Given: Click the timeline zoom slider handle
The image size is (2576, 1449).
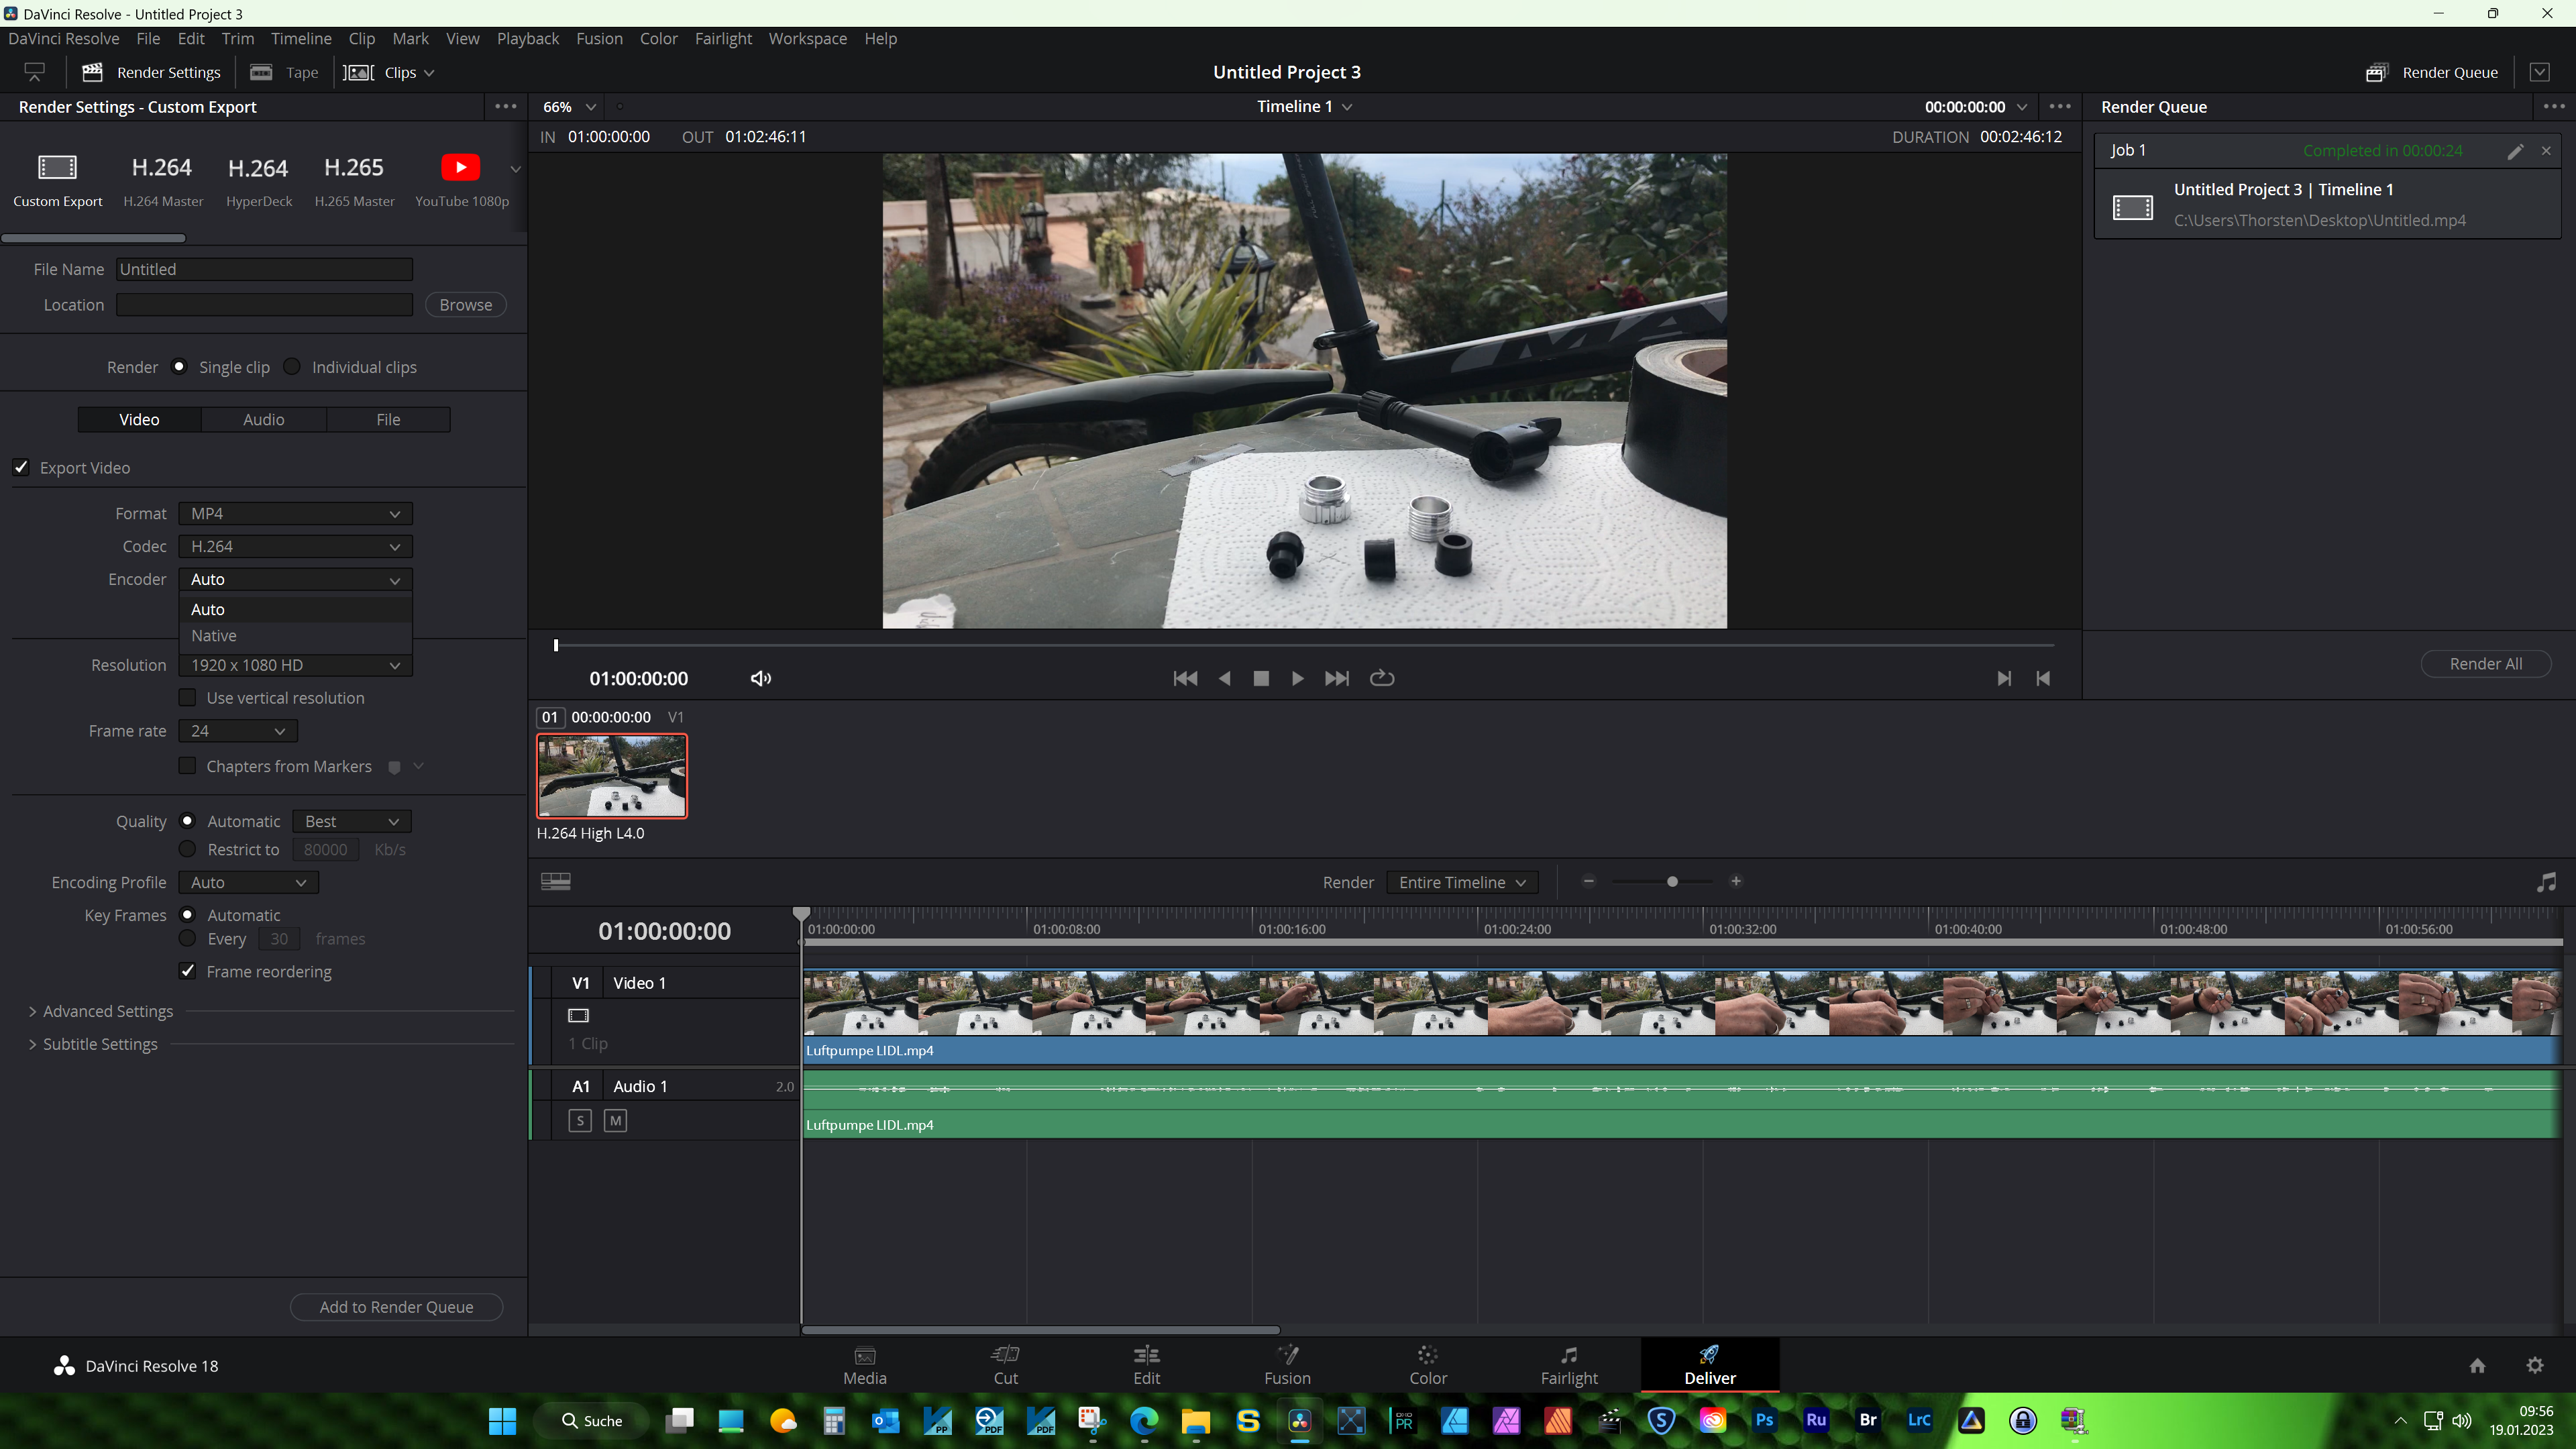Looking at the screenshot, I should pyautogui.click(x=1672, y=881).
